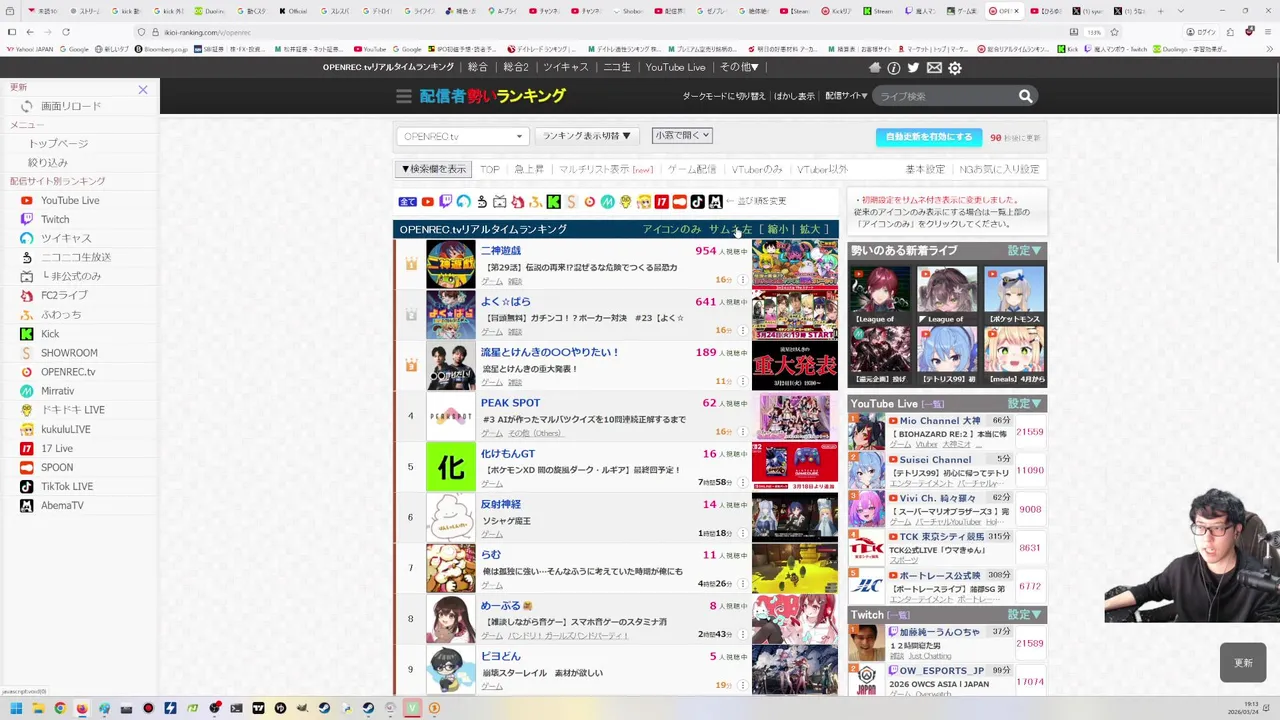Select OPENREC.tv in sidebar list
This screenshot has width=1280, height=720.
(68, 372)
